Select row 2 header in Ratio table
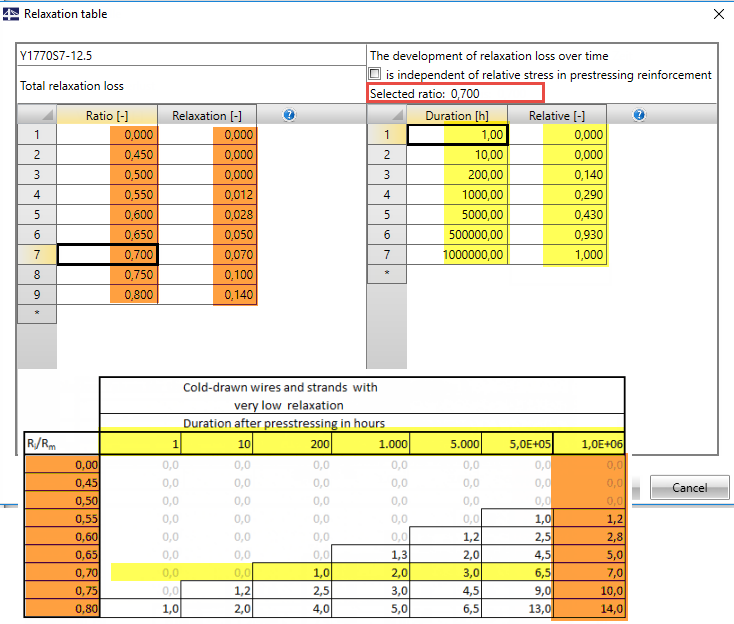This screenshot has height=624, width=734. pyautogui.click(x=37, y=154)
